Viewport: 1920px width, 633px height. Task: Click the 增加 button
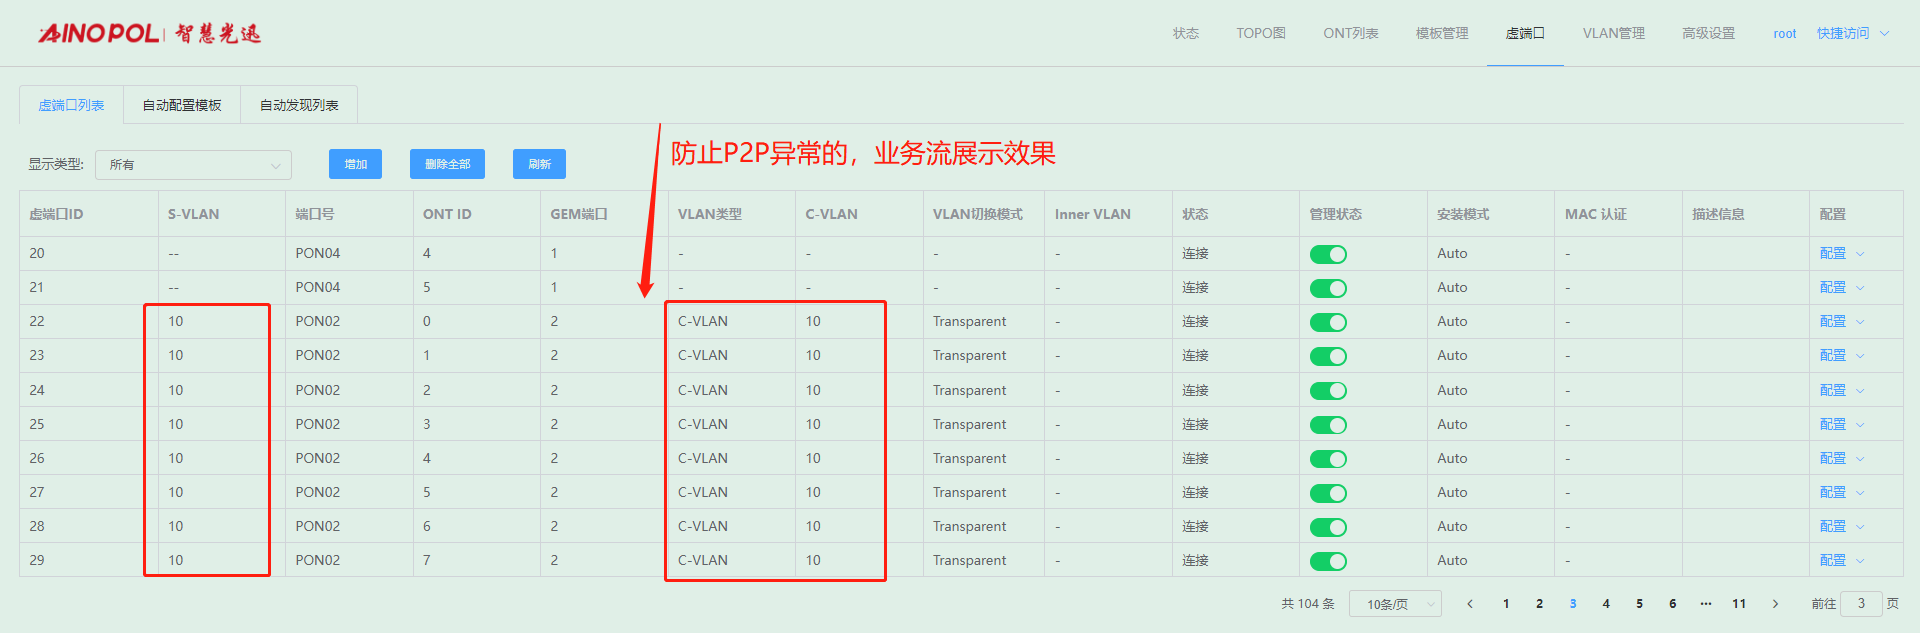355,164
